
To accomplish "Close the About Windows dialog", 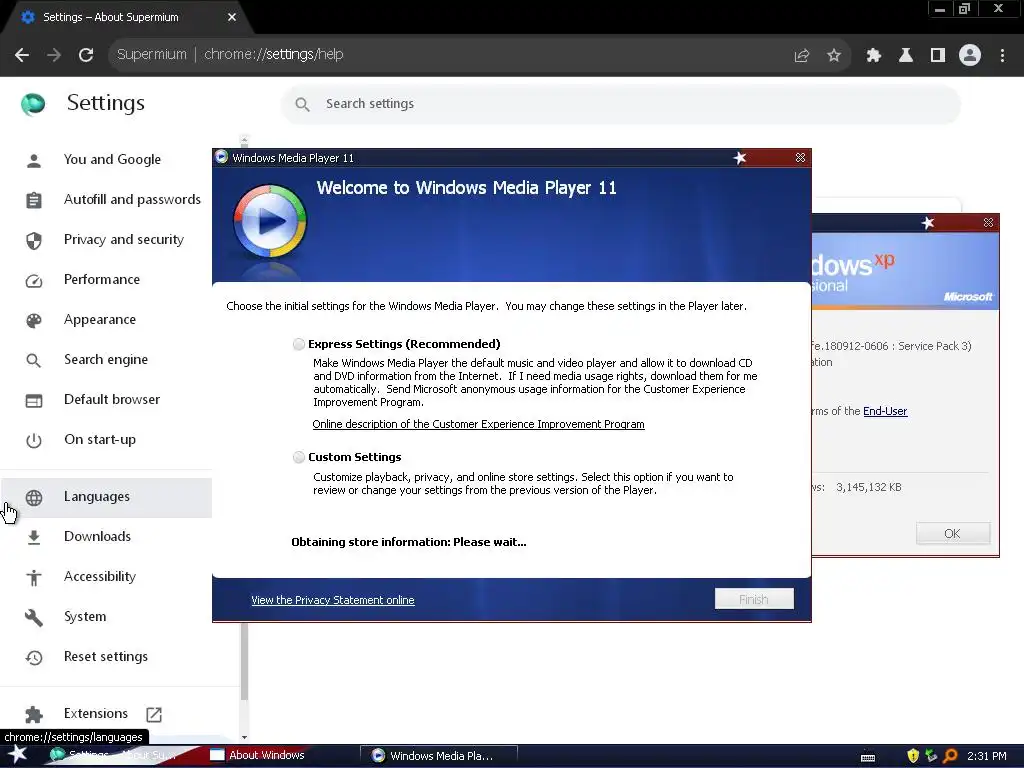I will (x=988, y=223).
